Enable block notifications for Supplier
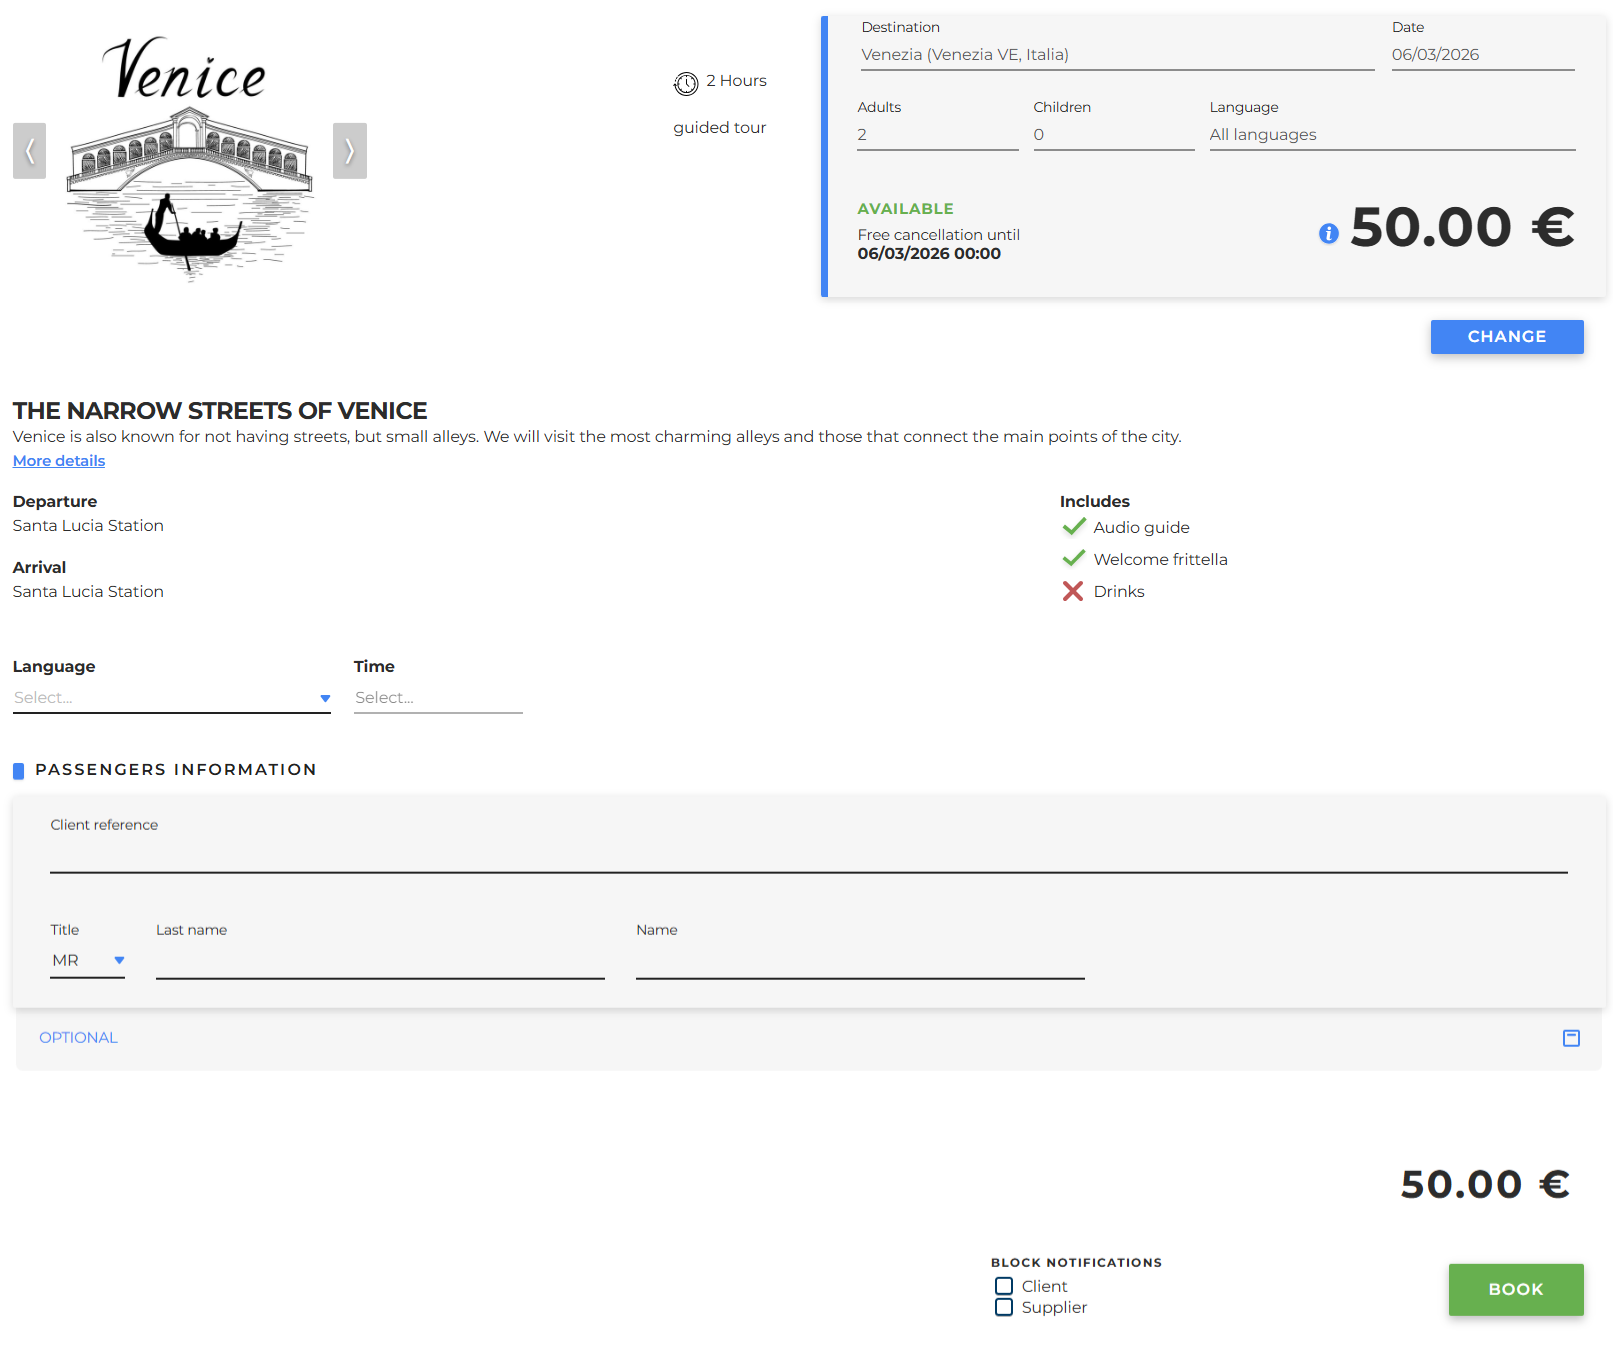This screenshot has height=1346, width=1613. pyautogui.click(x=1004, y=1307)
